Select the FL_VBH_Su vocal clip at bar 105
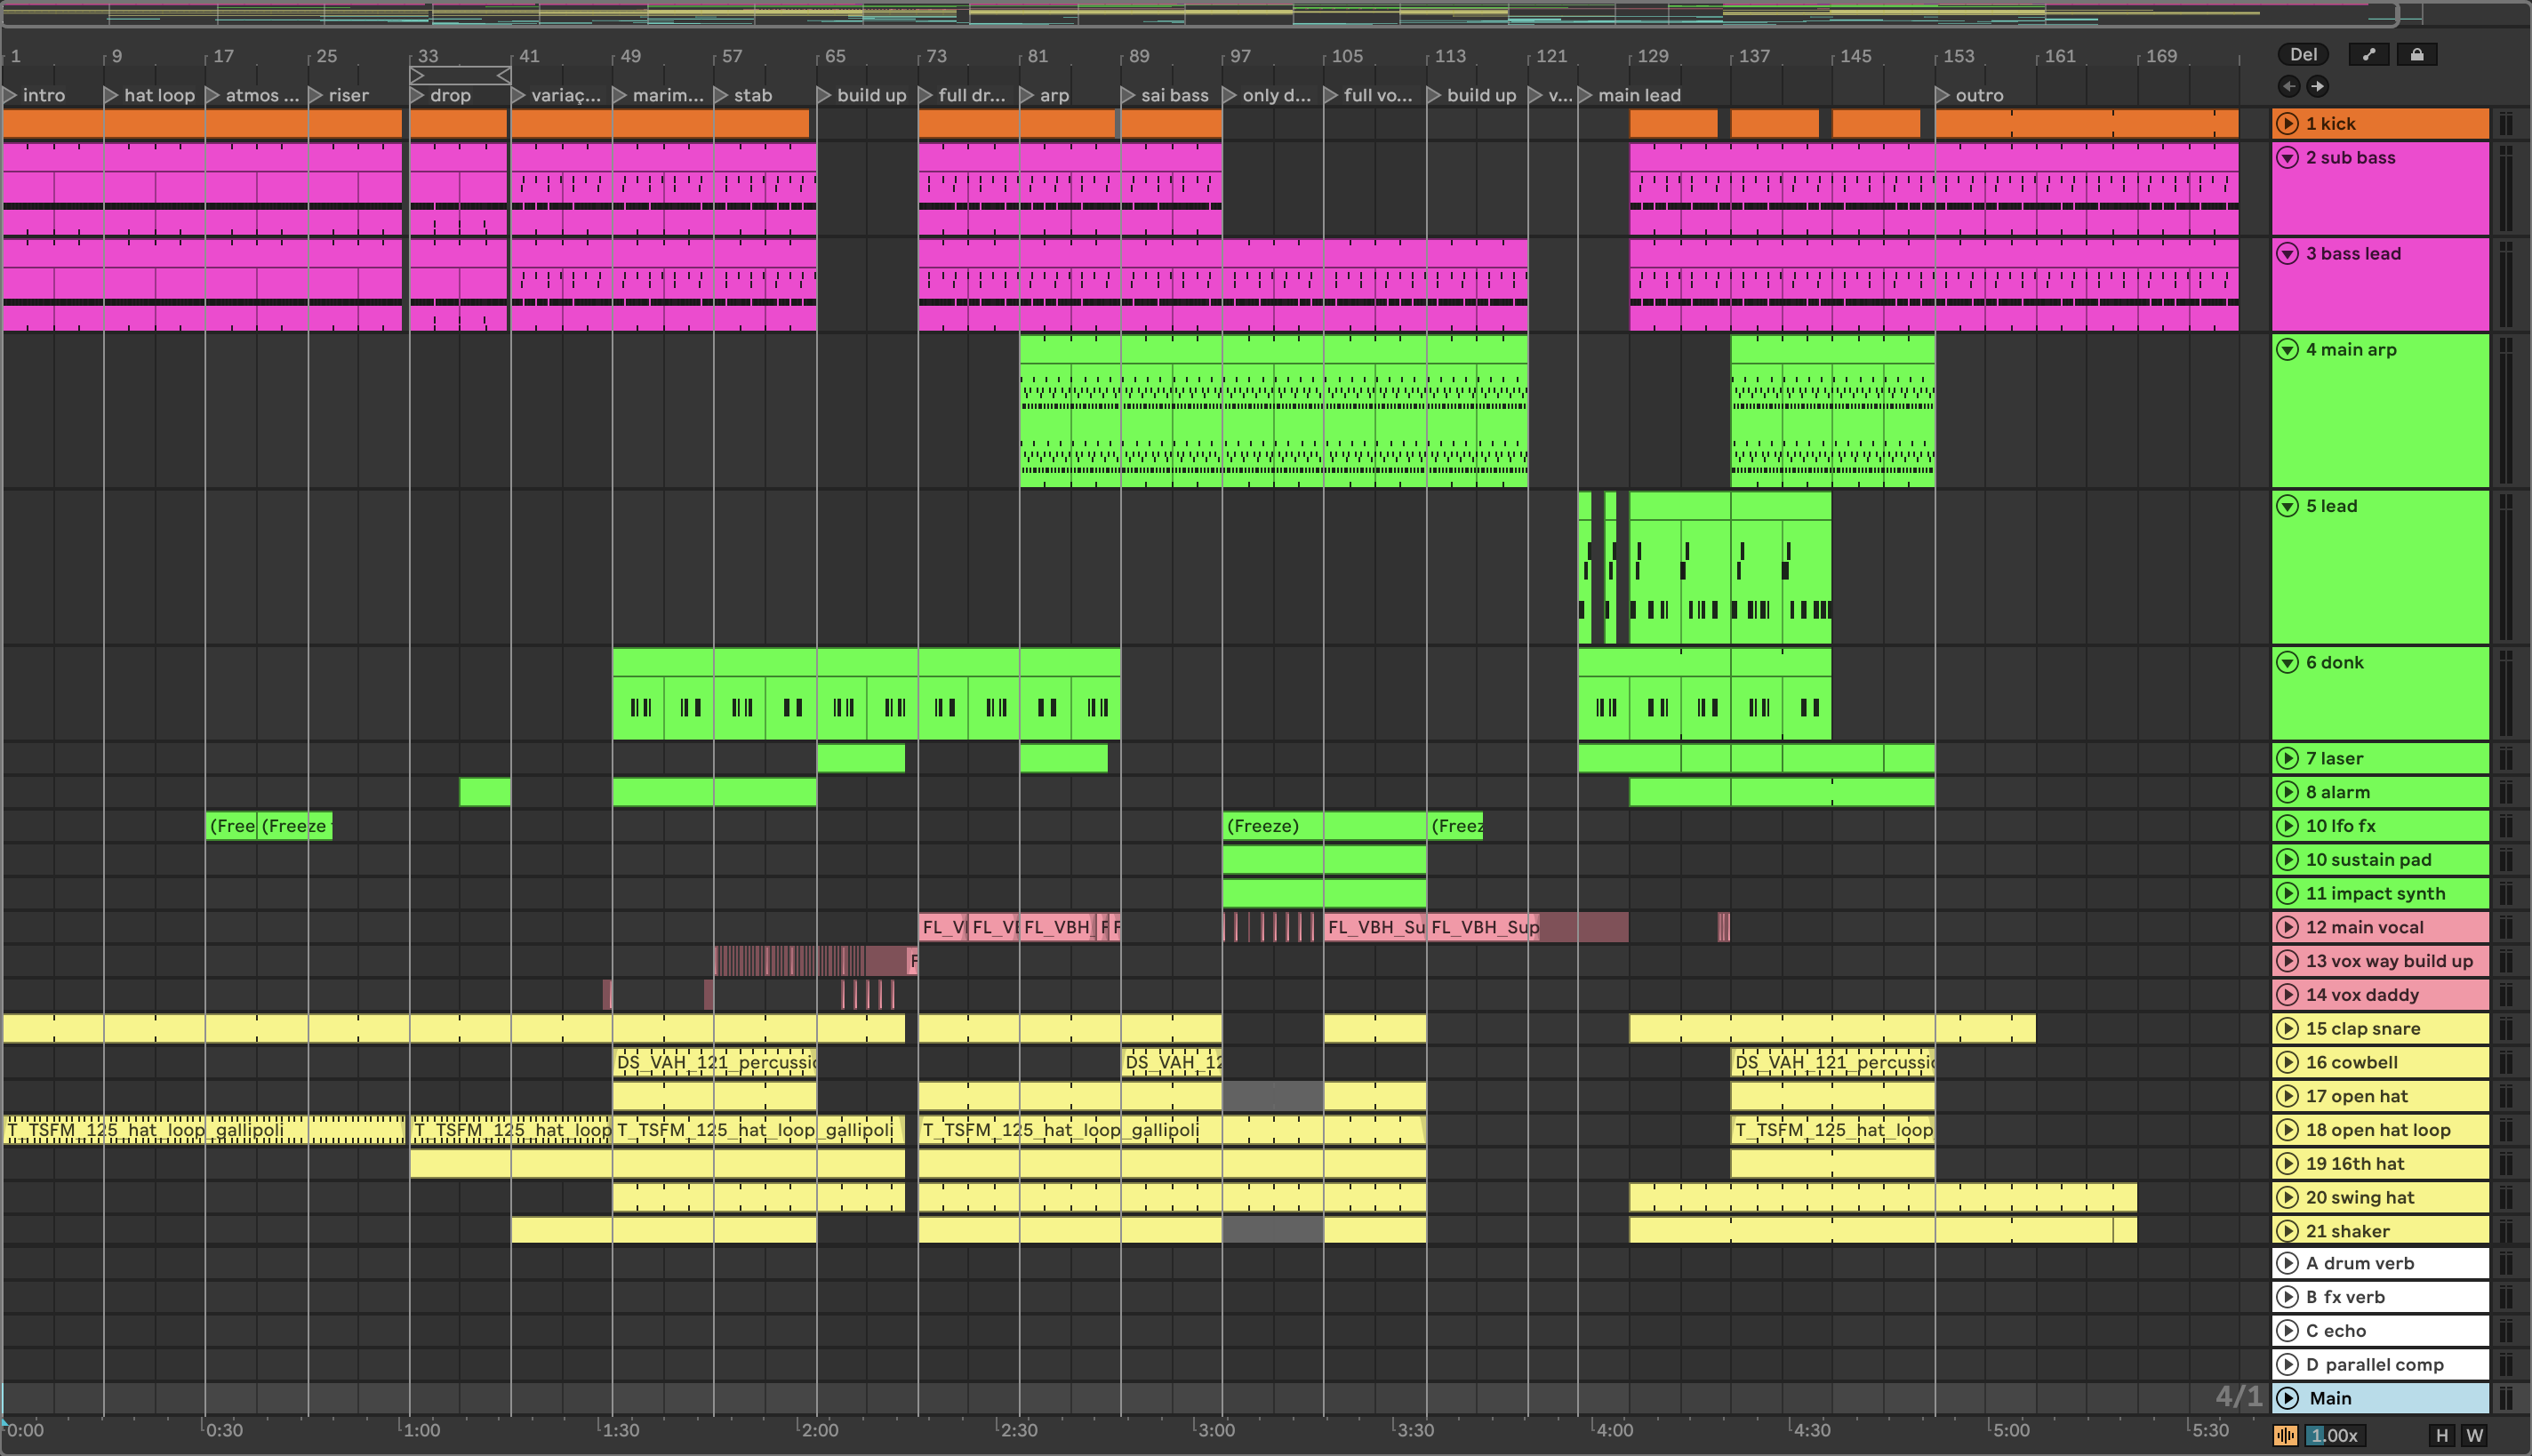Image resolution: width=2532 pixels, height=1456 pixels. [1375, 927]
